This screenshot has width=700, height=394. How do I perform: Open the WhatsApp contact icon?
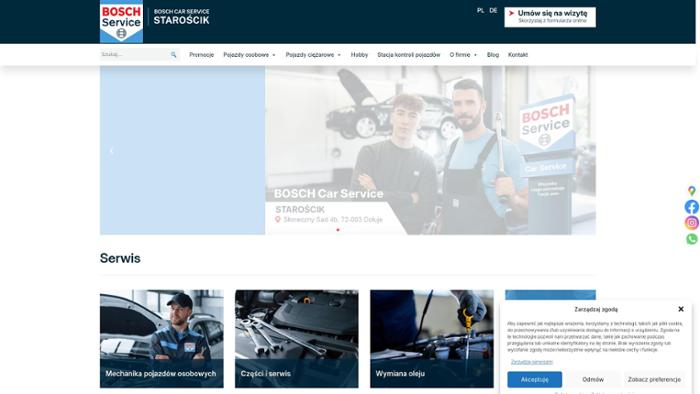pyautogui.click(x=692, y=239)
